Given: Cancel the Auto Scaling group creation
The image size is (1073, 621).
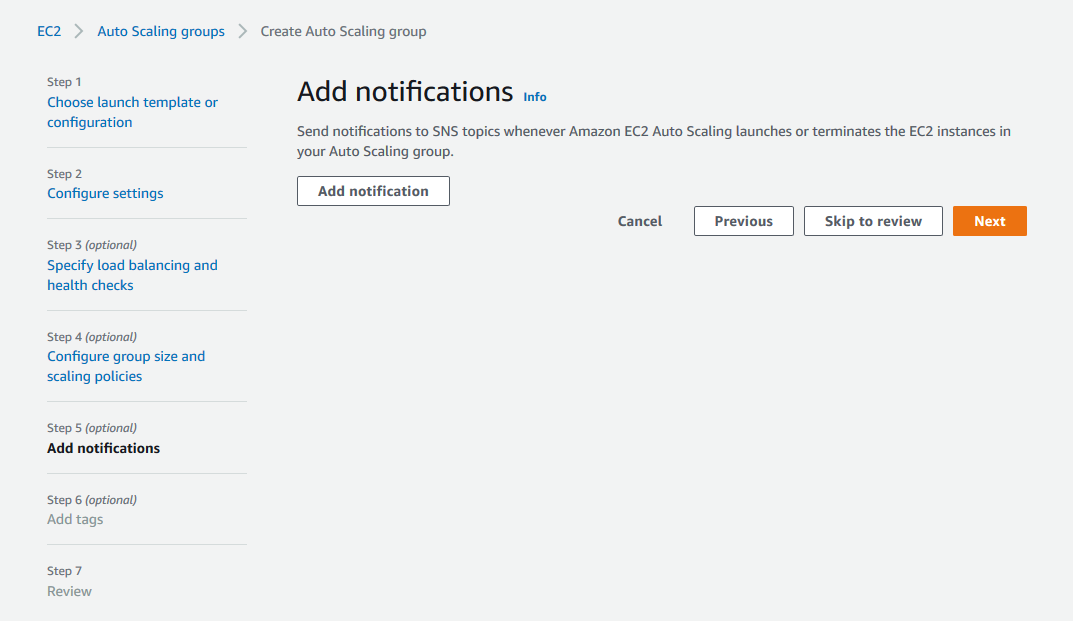Looking at the screenshot, I should (640, 221).
